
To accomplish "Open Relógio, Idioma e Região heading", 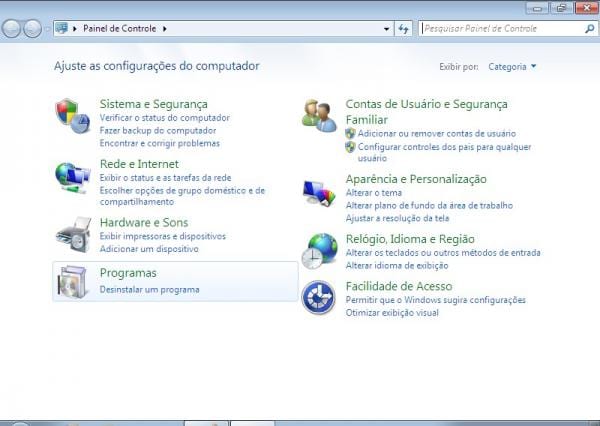I will 410,239.
